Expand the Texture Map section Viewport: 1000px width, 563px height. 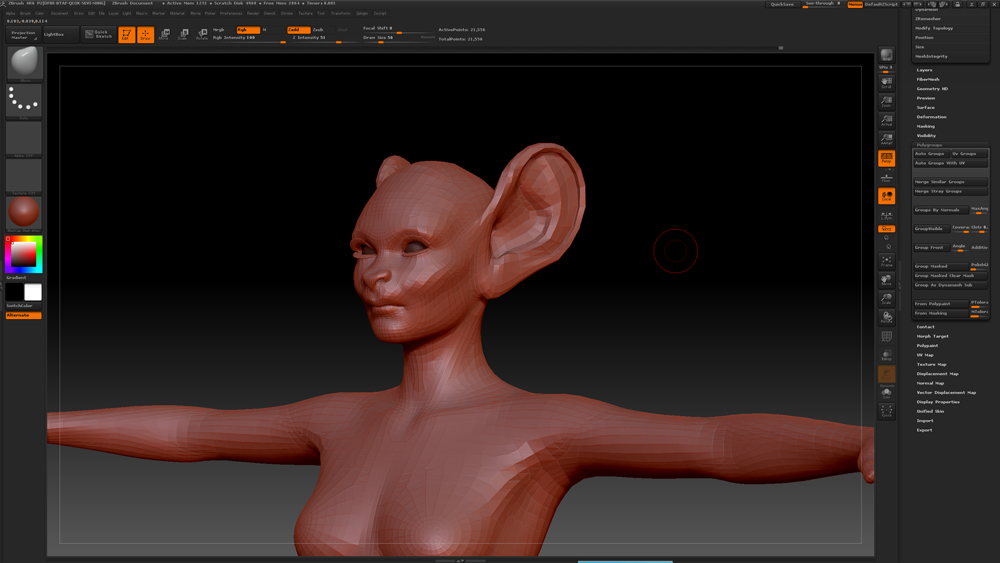point(931,364)
